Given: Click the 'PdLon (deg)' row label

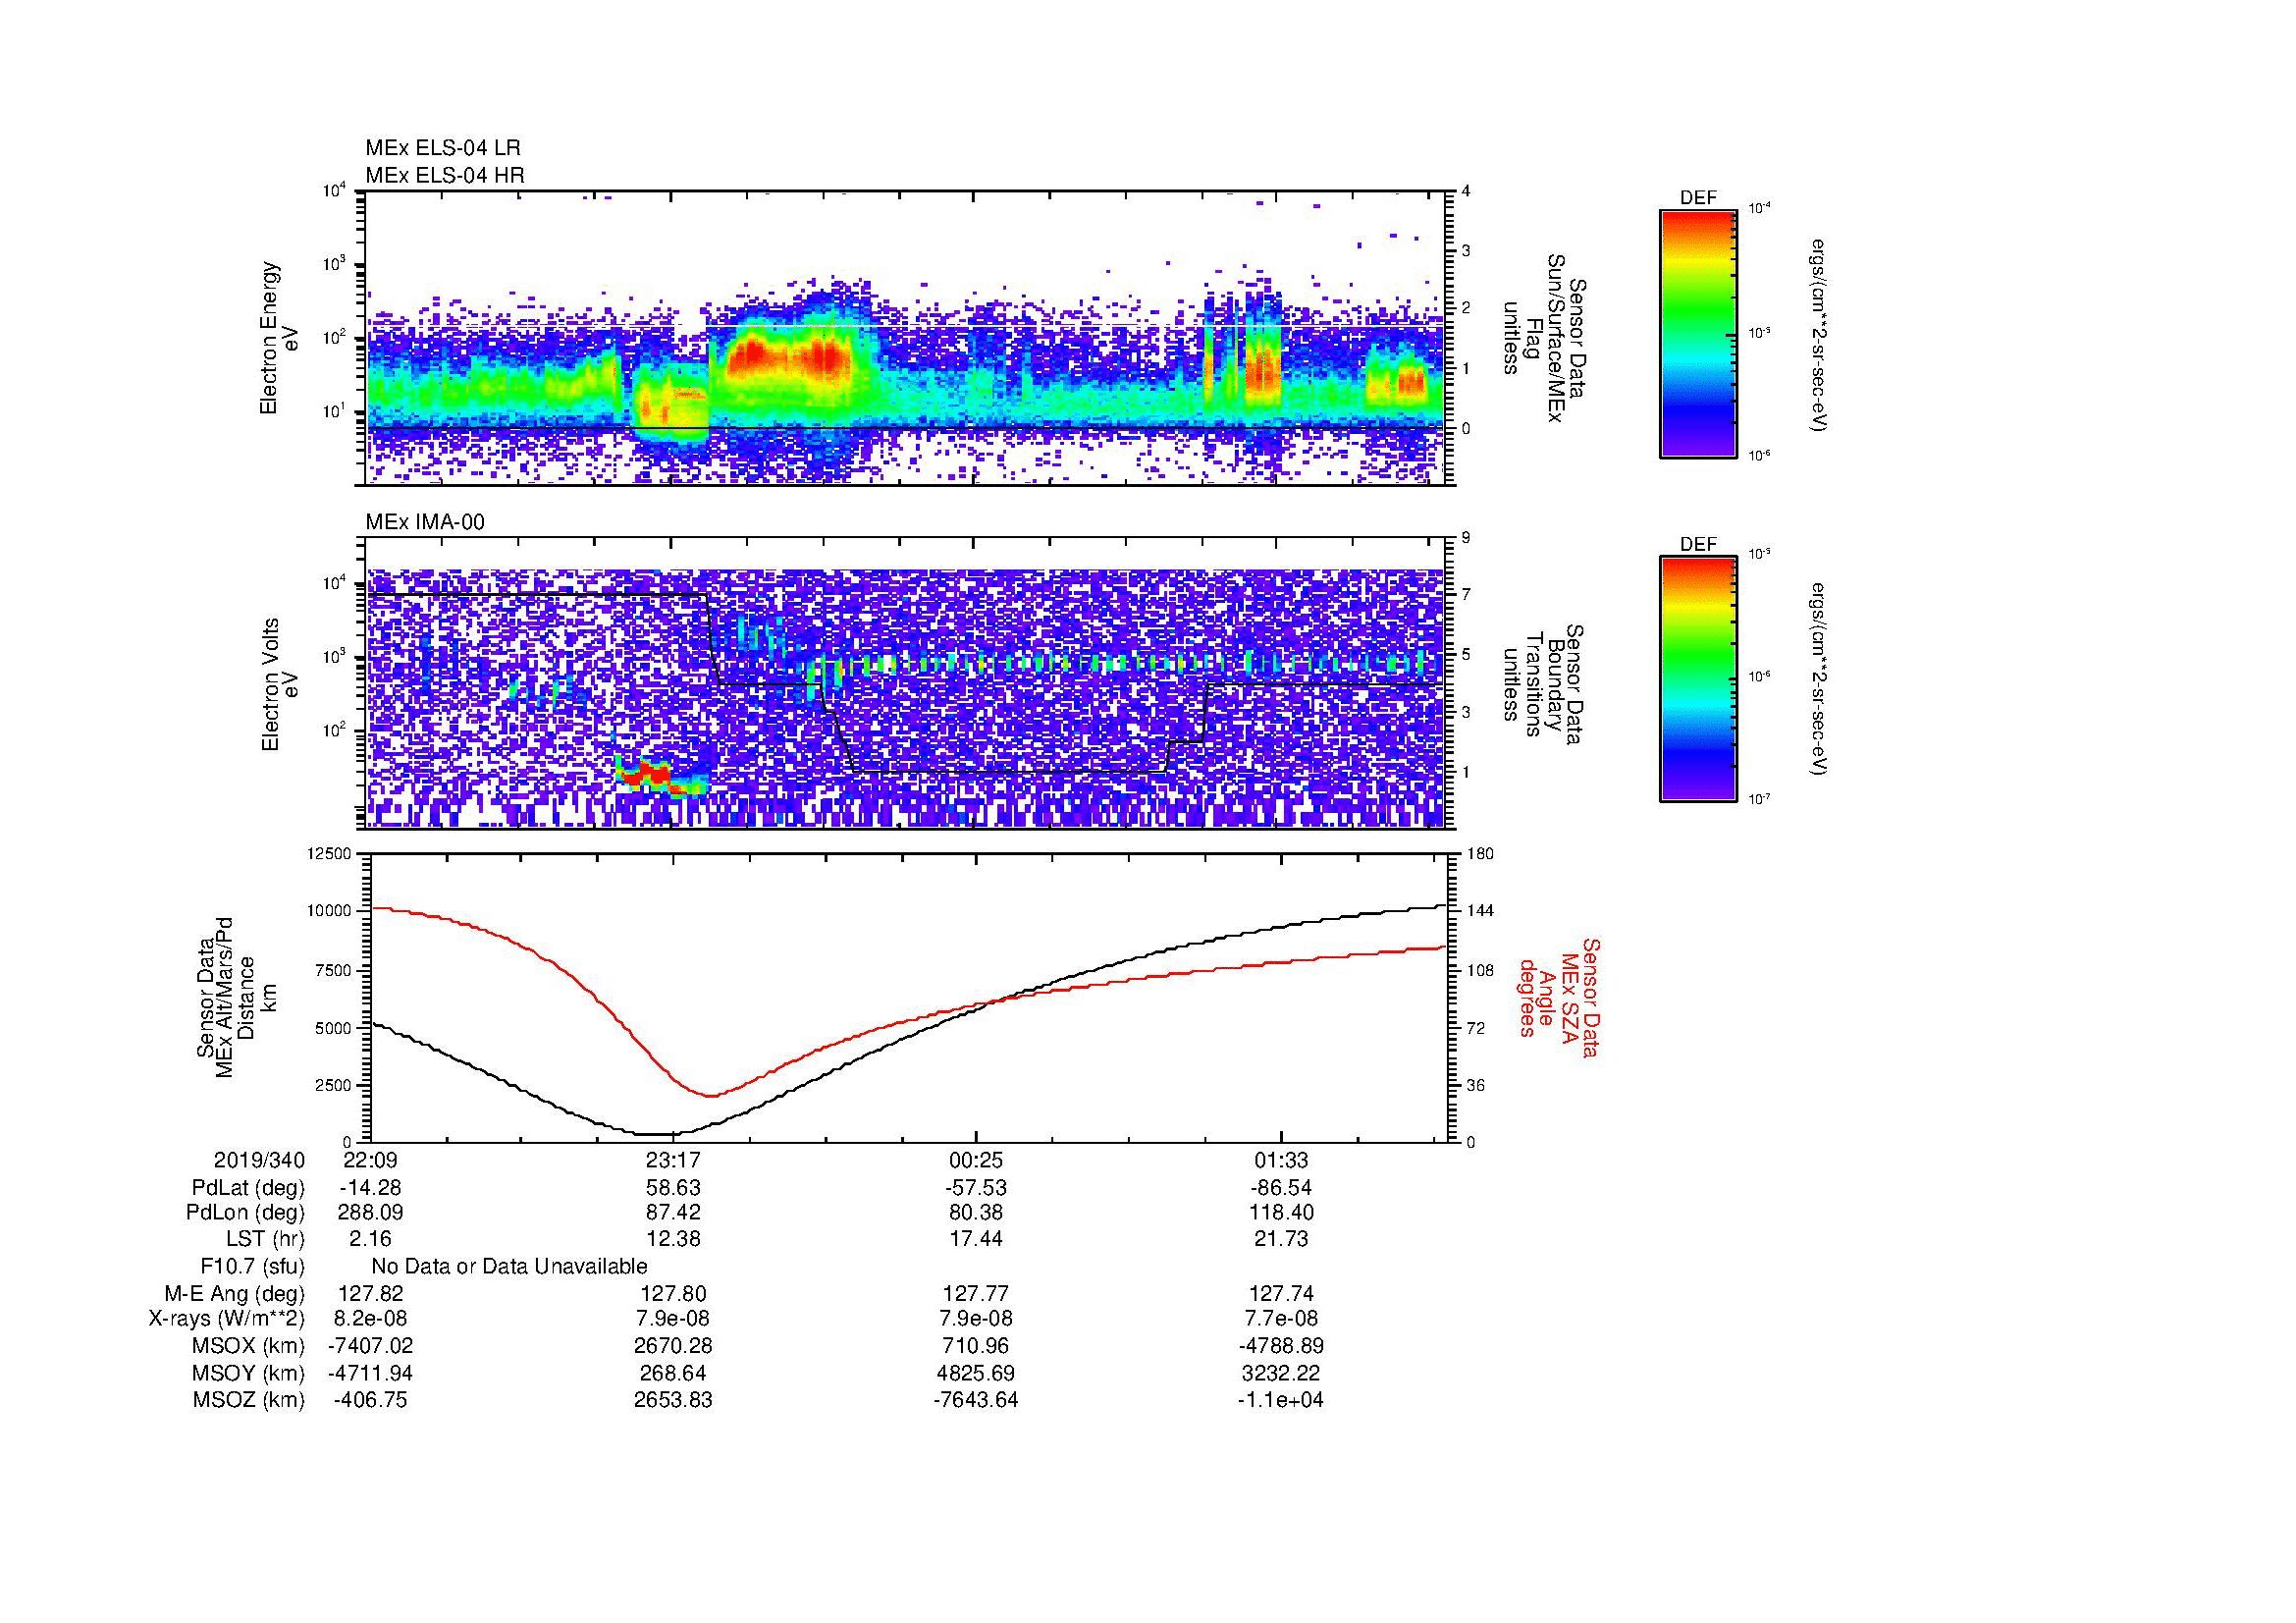Looking at the screenshot, I should click(x=245, y=1213).
